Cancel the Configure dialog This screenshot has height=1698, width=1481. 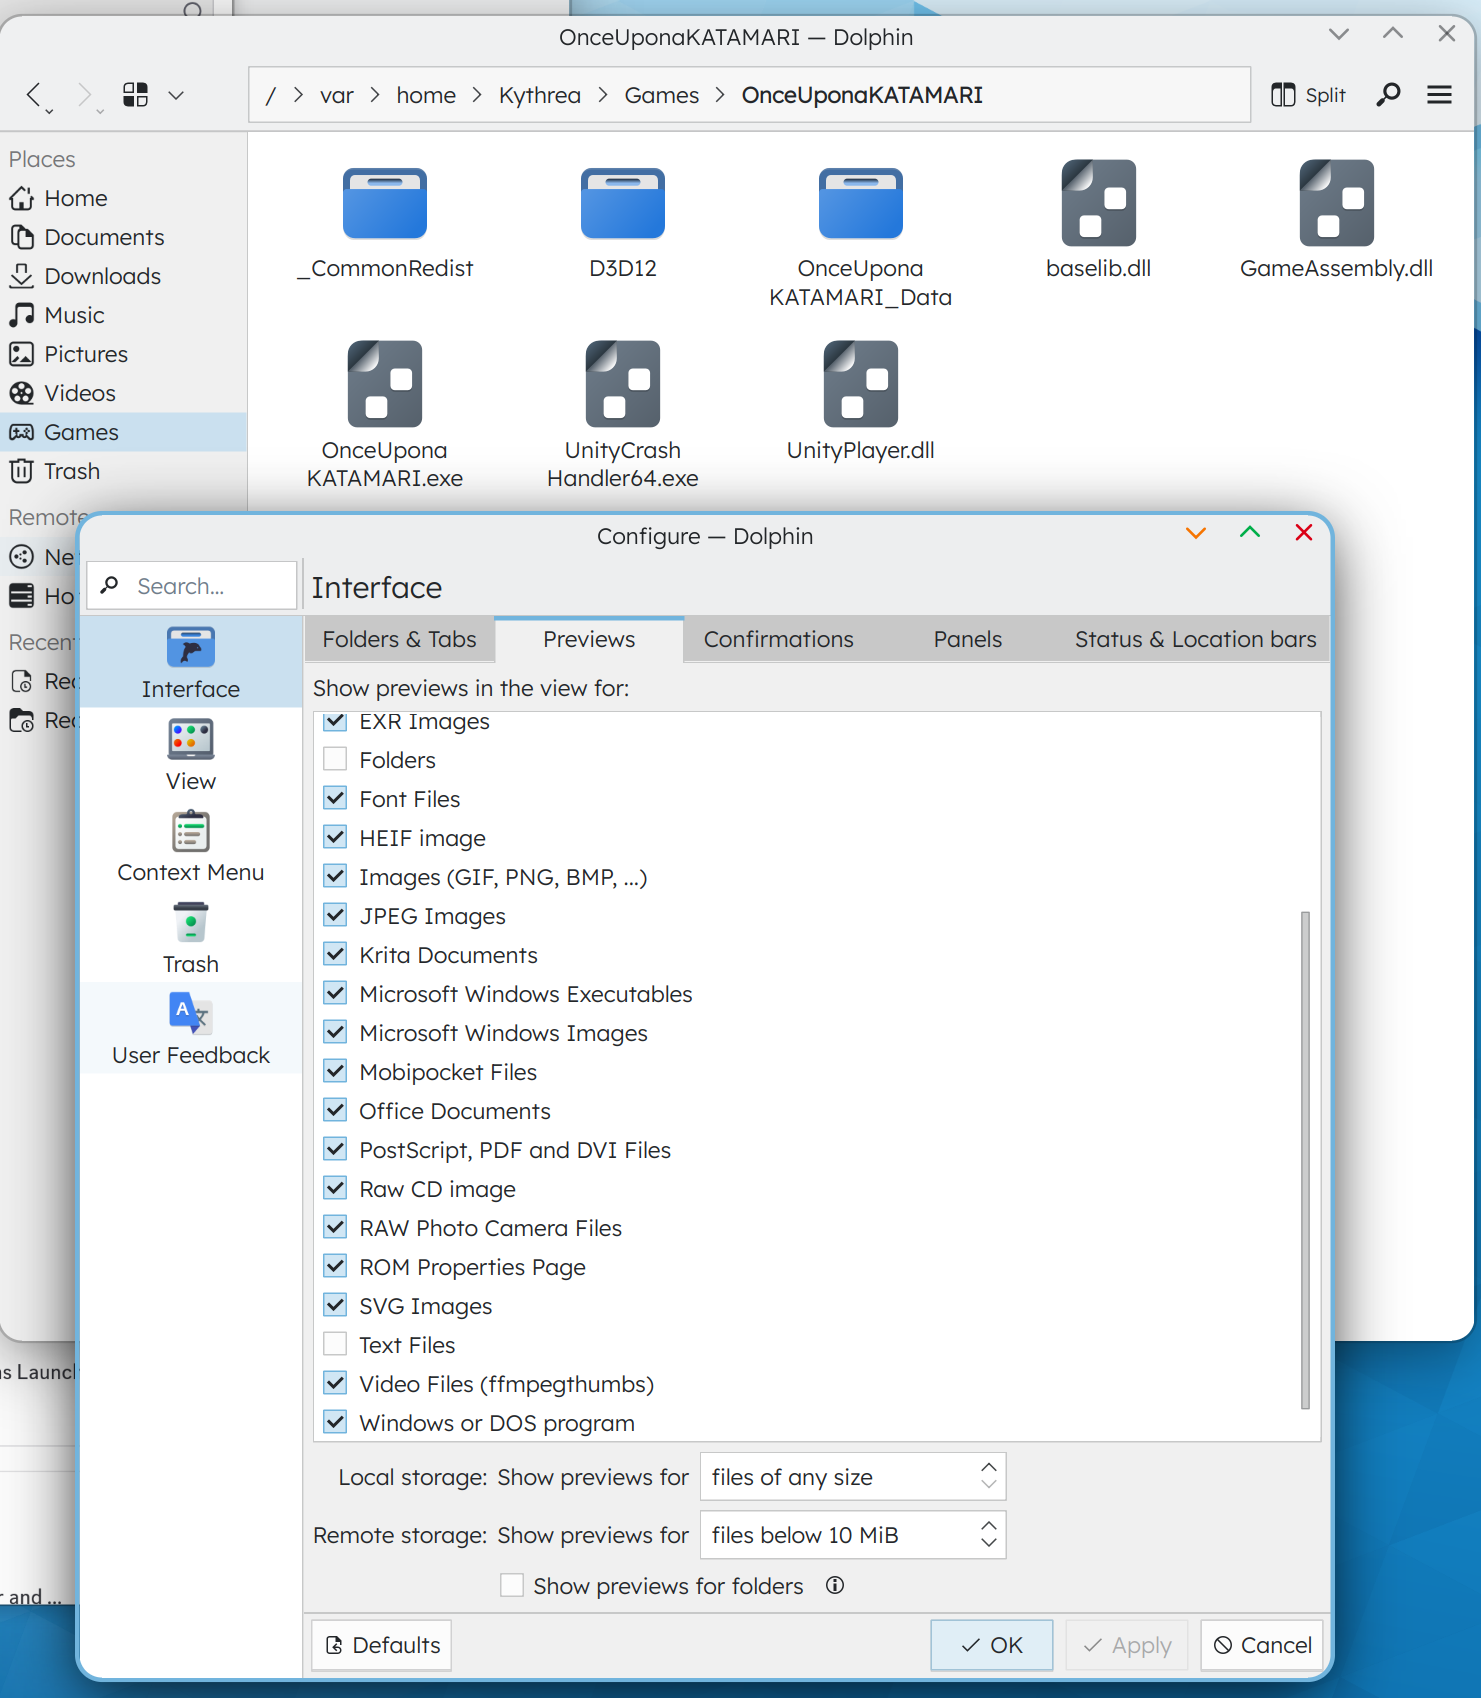pyautogui.click(x=1262, y=1645)
